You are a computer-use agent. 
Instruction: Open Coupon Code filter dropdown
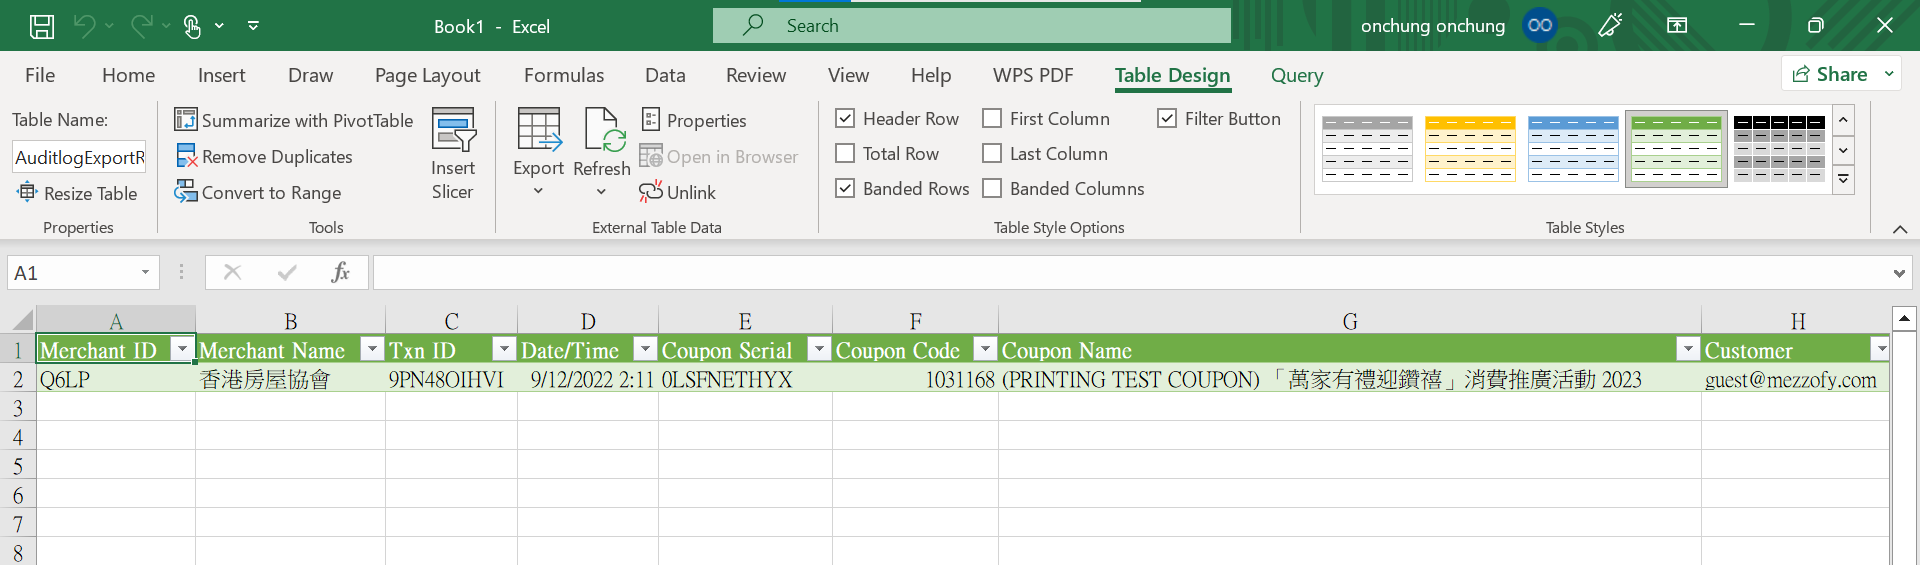click(x=985, y=349)
